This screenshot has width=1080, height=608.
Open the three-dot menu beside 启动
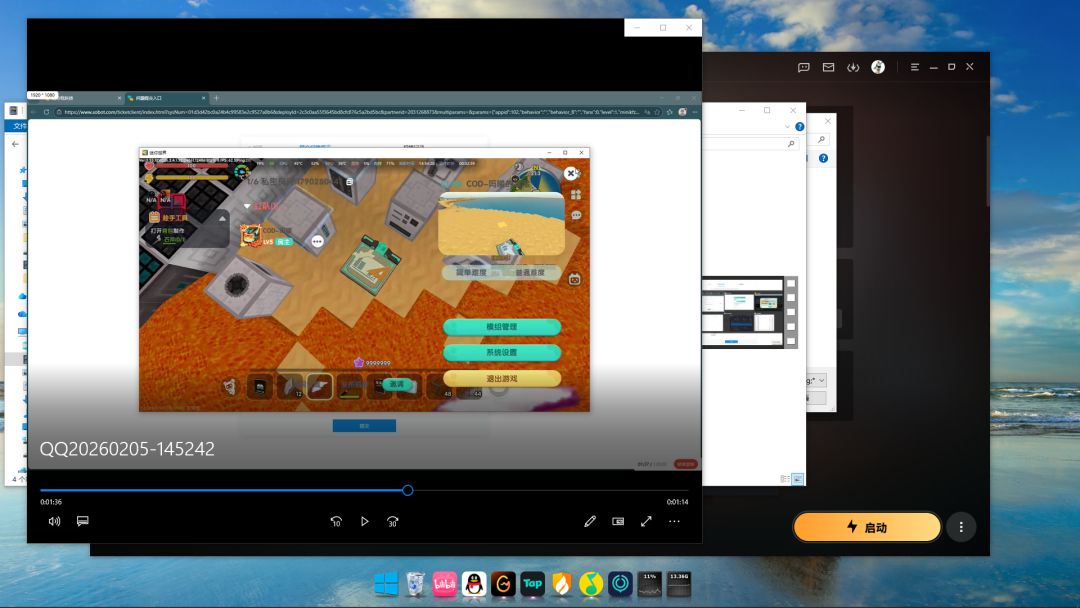[961, 527]
